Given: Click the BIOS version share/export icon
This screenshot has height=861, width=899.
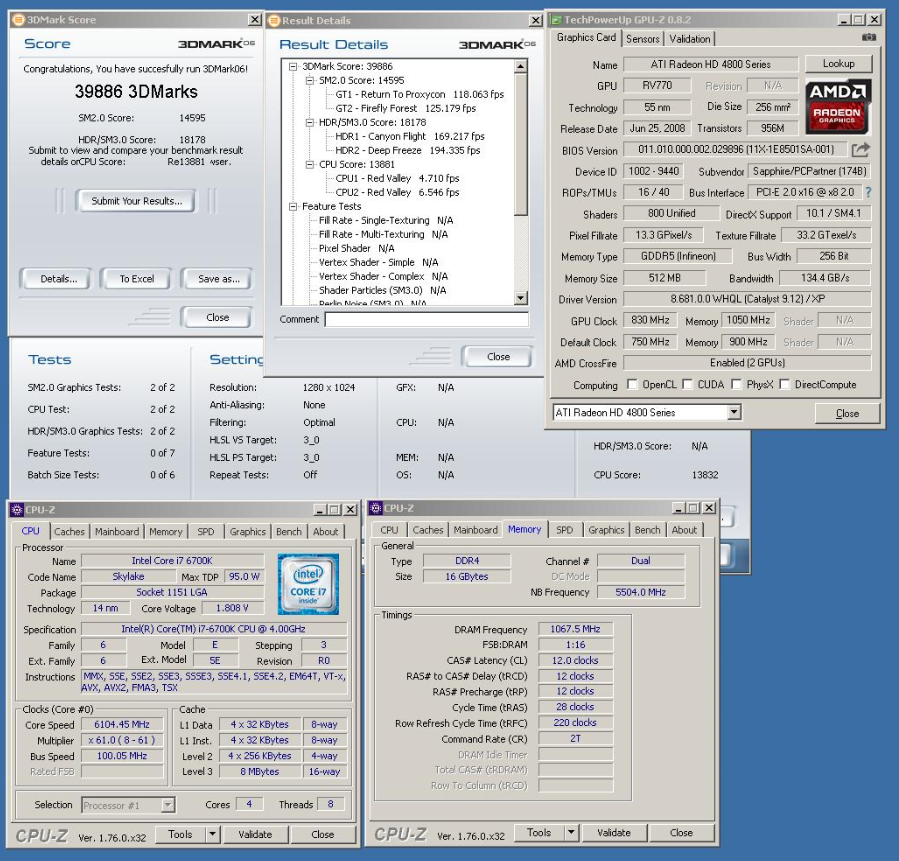Looking at the screenshot, I should coord(860,150).
